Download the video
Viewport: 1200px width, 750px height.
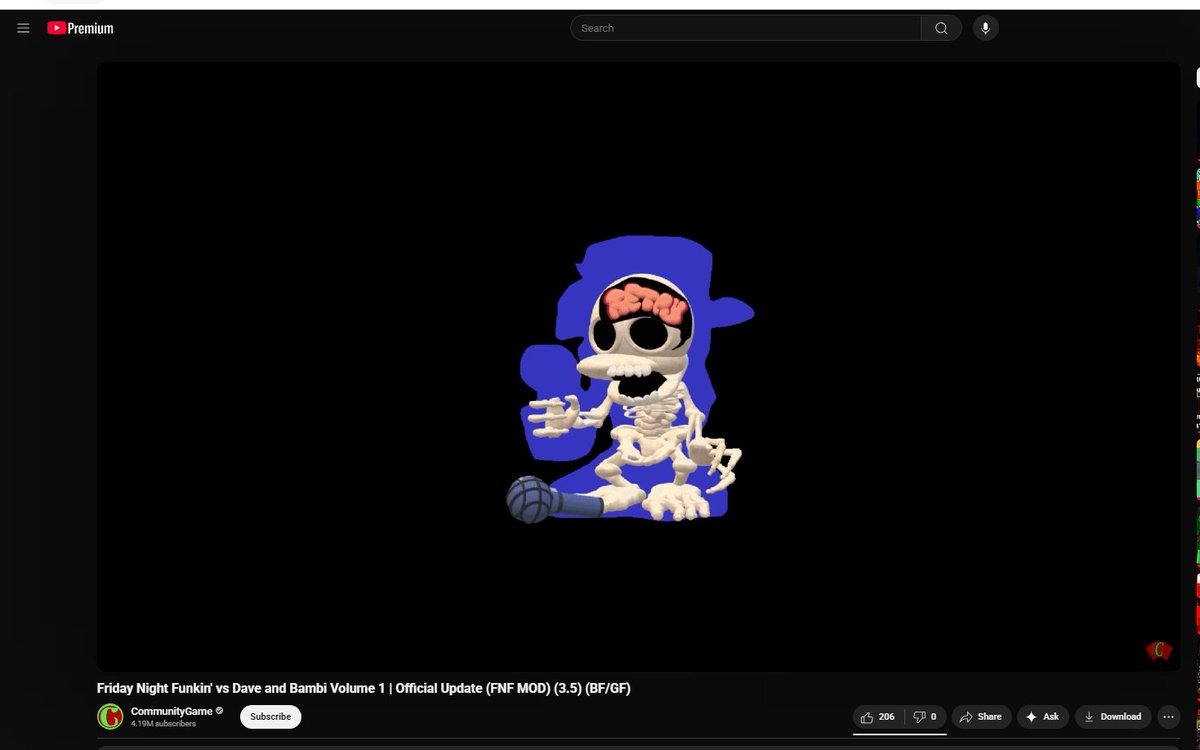(x=1113, y=717)
